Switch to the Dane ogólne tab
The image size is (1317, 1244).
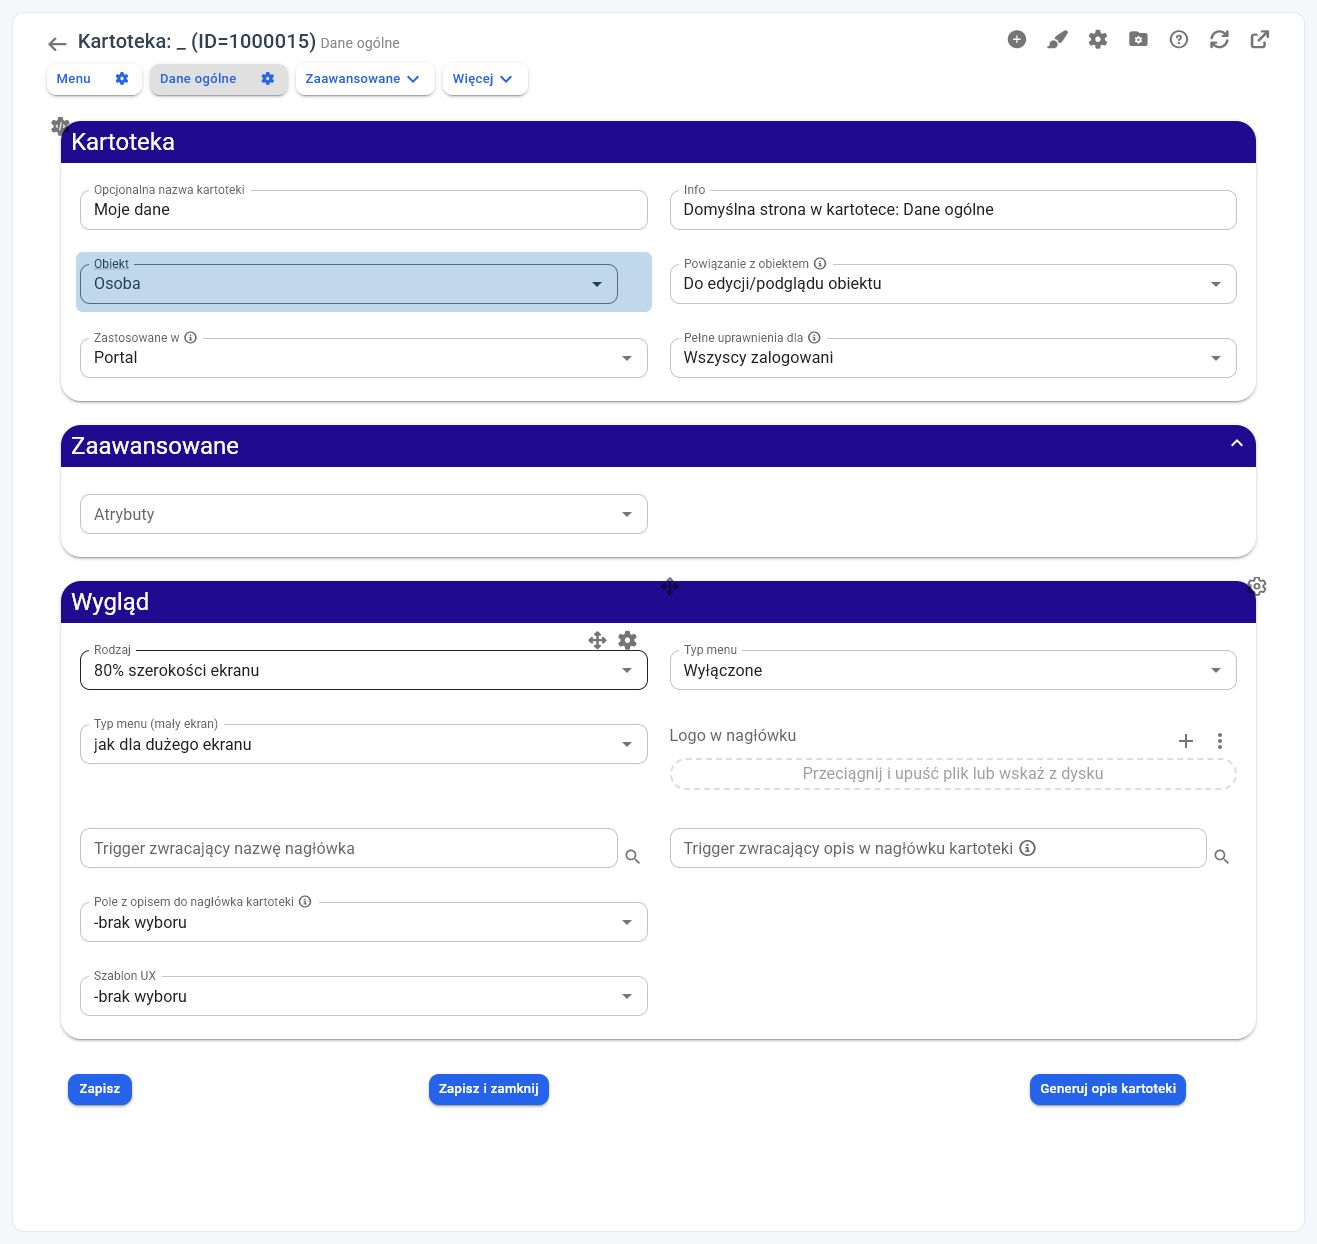[198, 79]
